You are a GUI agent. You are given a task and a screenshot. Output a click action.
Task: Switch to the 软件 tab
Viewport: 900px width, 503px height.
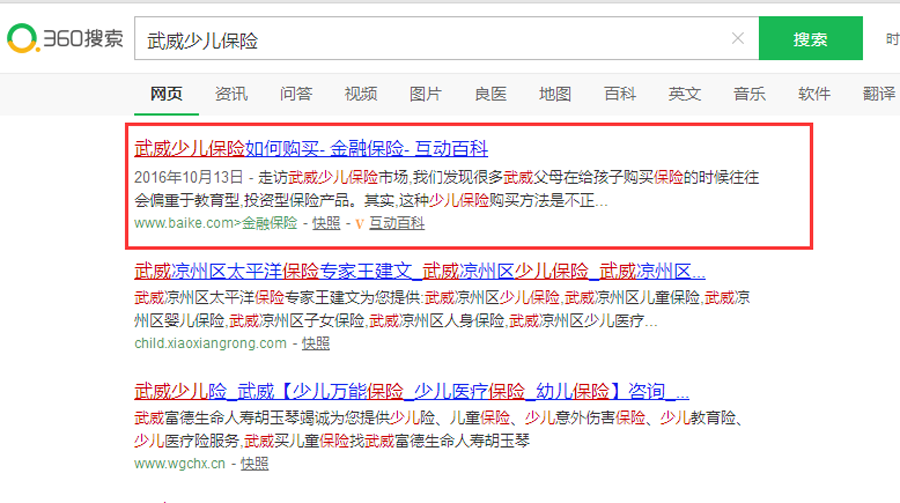[x=814, y=94]
